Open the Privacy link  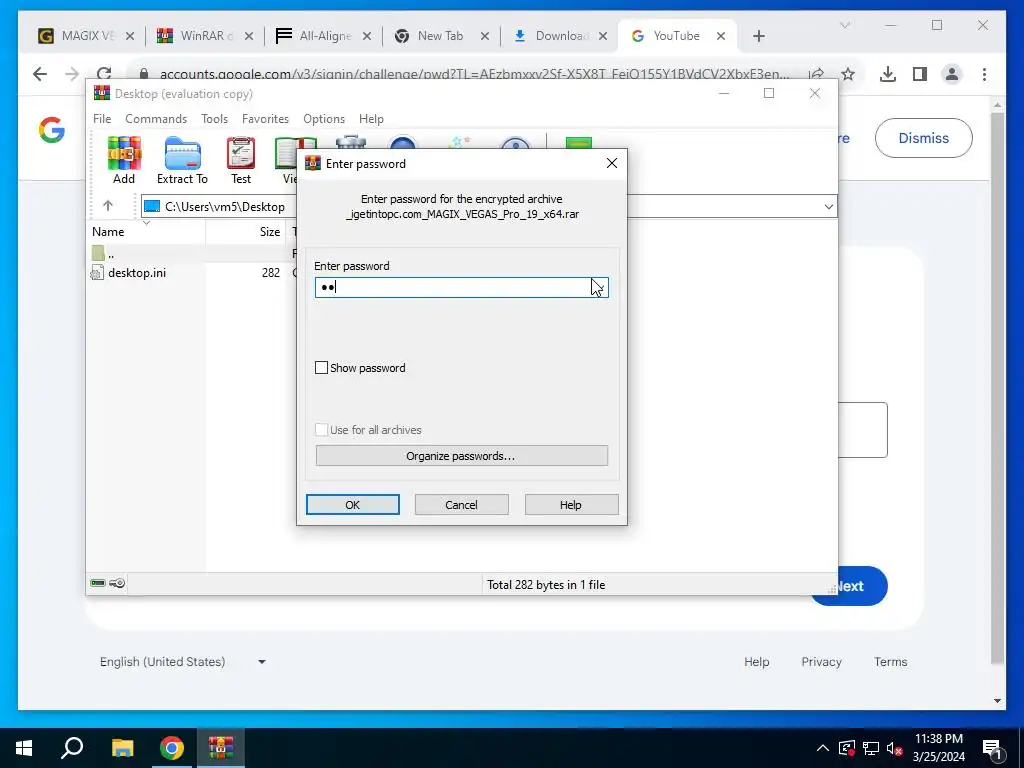[x=821, y=662]
